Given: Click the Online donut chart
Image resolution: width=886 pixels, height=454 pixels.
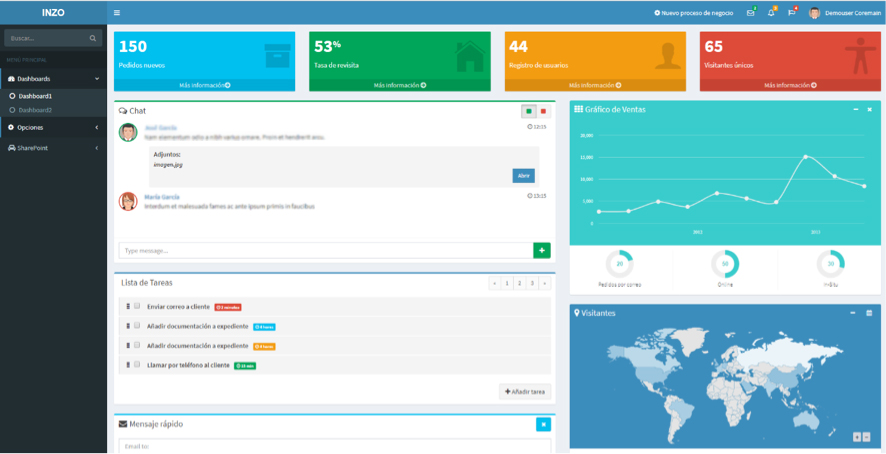Looking at the screenshot, I should 725,264.
